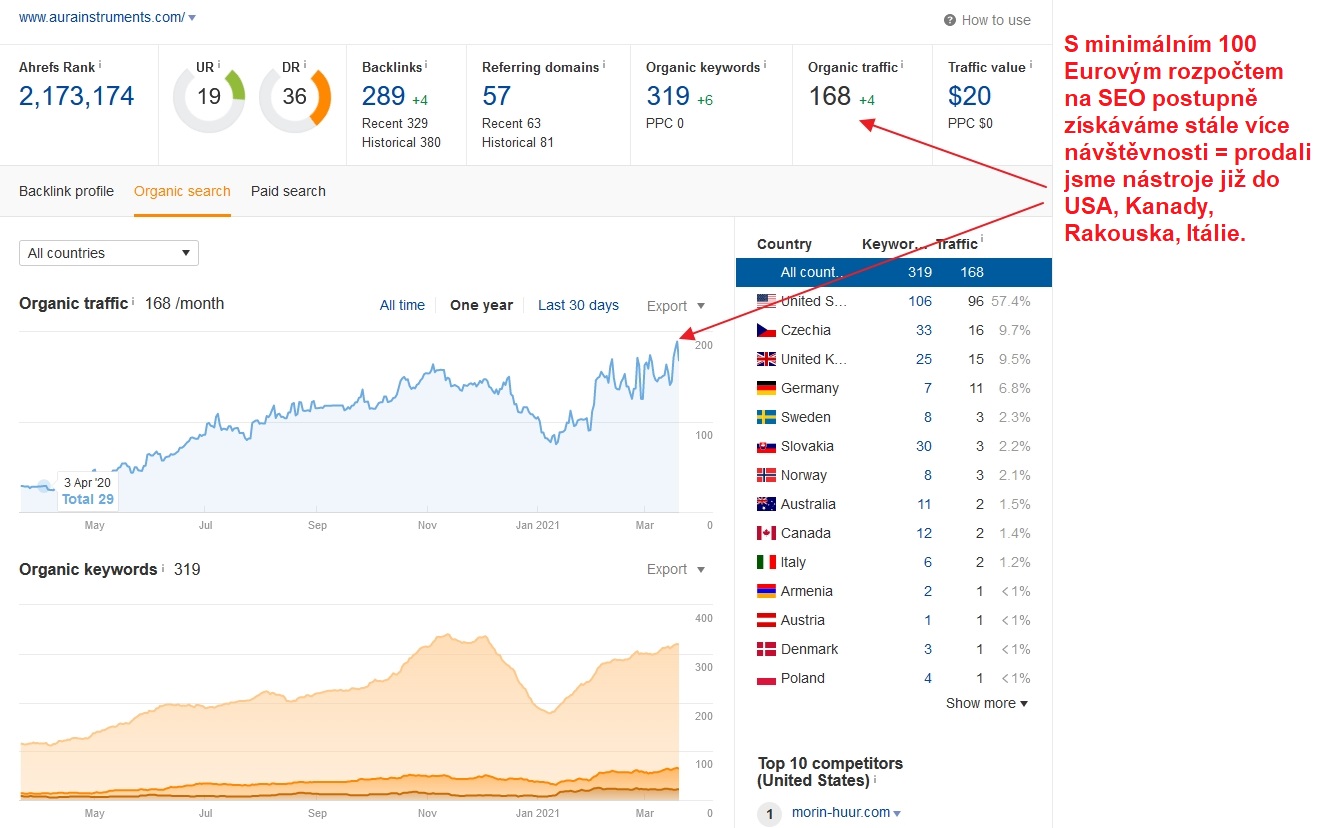Select the Last 30 days range
Screen dimensions: 1340x828
[578, 305]
